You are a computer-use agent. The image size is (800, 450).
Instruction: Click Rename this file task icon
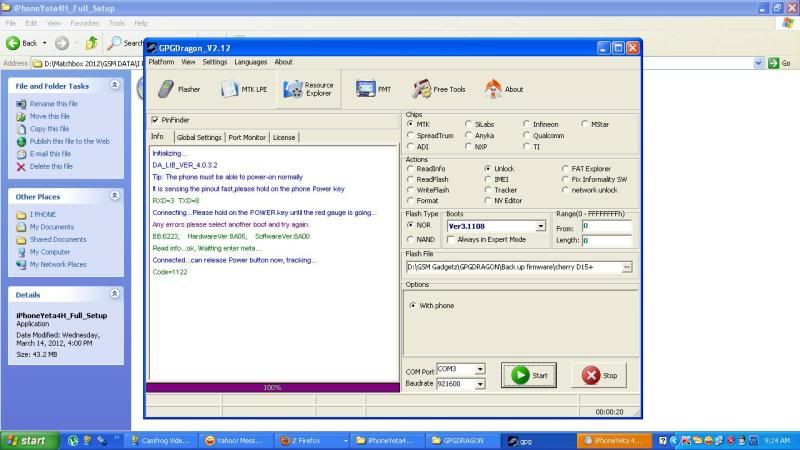pyautogui.click(x=21, y=104)
